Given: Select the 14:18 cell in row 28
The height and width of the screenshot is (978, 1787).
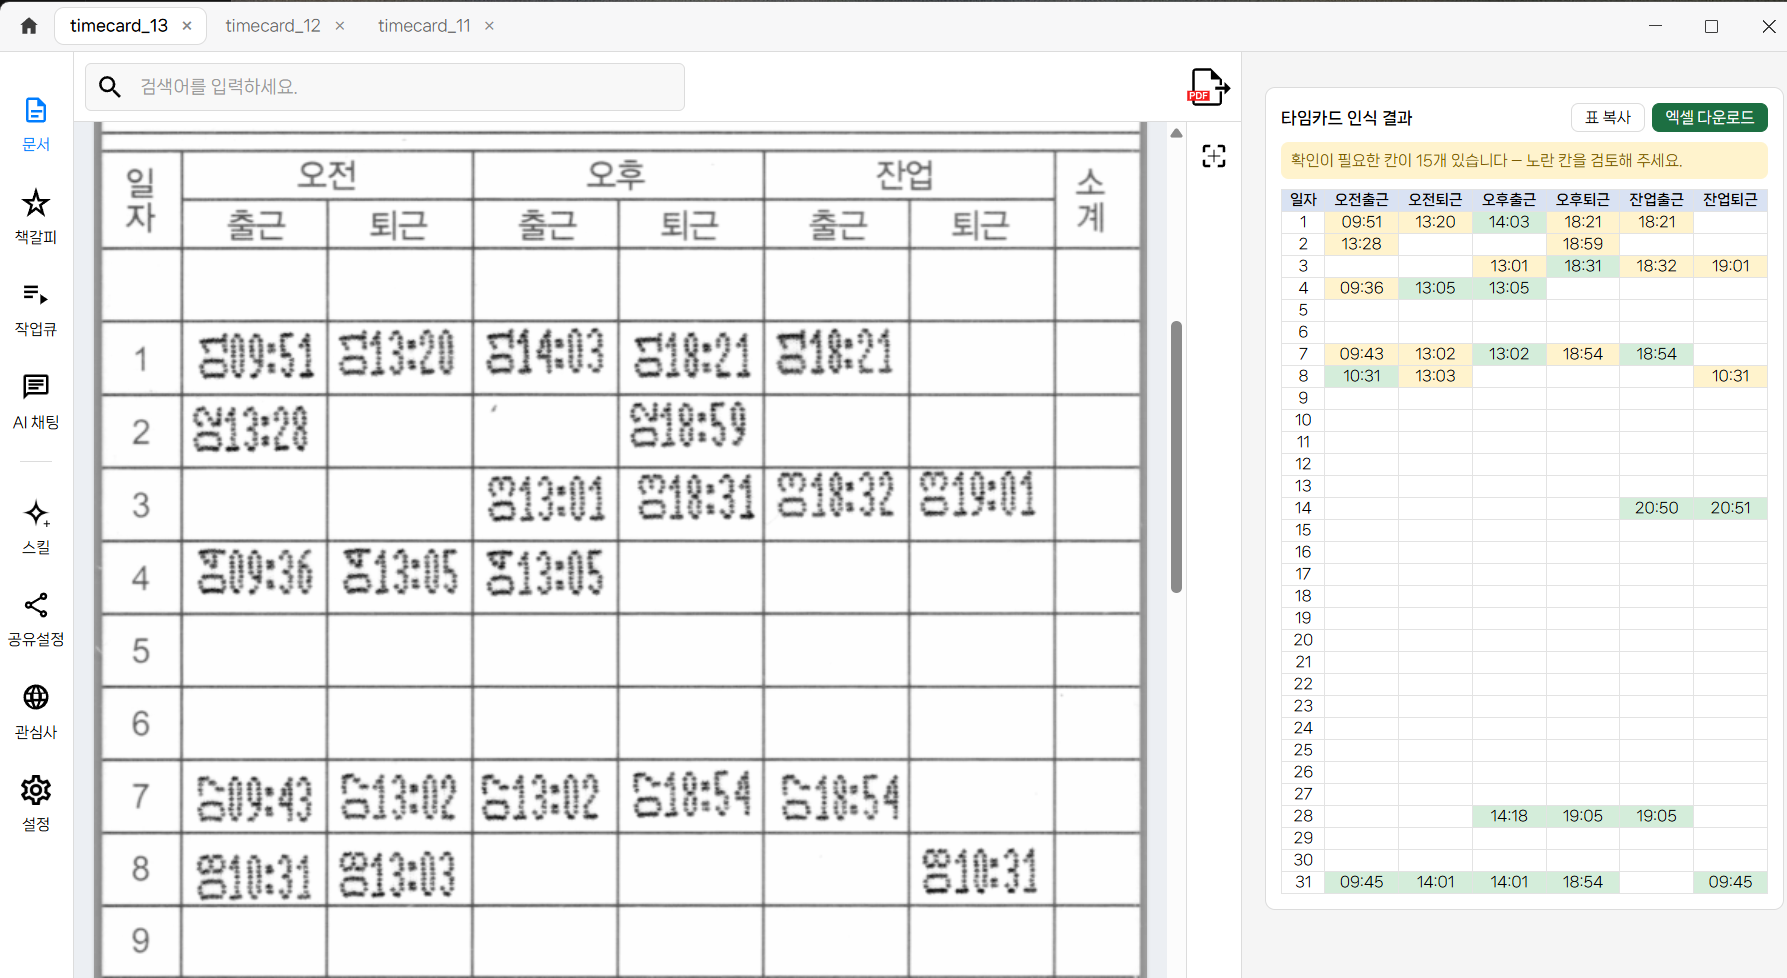Looking at the screenshot, I should point(1509,816).
